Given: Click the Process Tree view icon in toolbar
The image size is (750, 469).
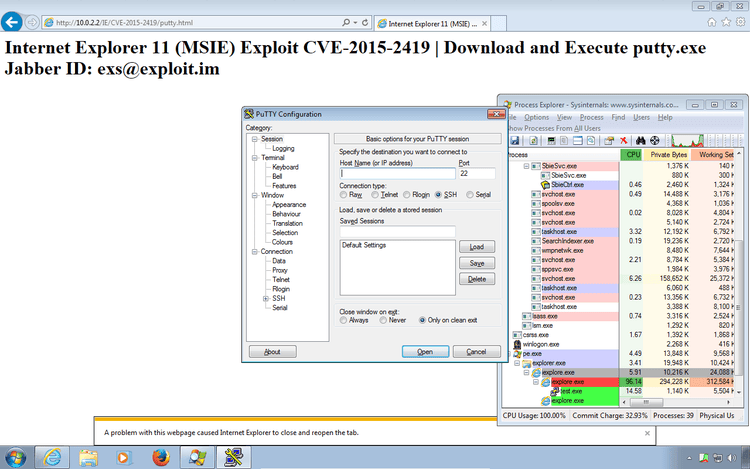Looking at the screenshot, I should [564, 141].
